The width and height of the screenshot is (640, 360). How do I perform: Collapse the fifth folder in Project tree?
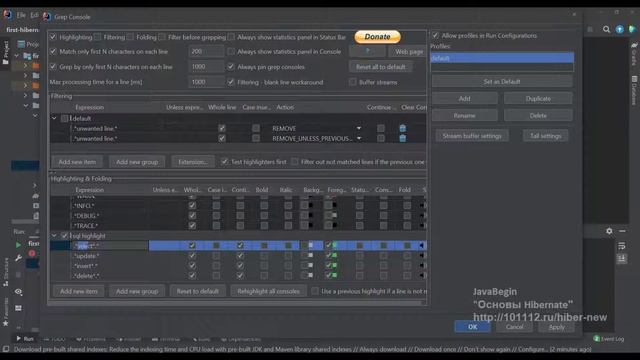tap(26, 105)
